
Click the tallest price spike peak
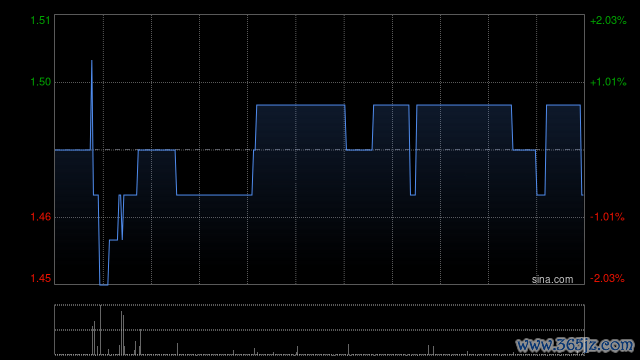tap(91, 61)
